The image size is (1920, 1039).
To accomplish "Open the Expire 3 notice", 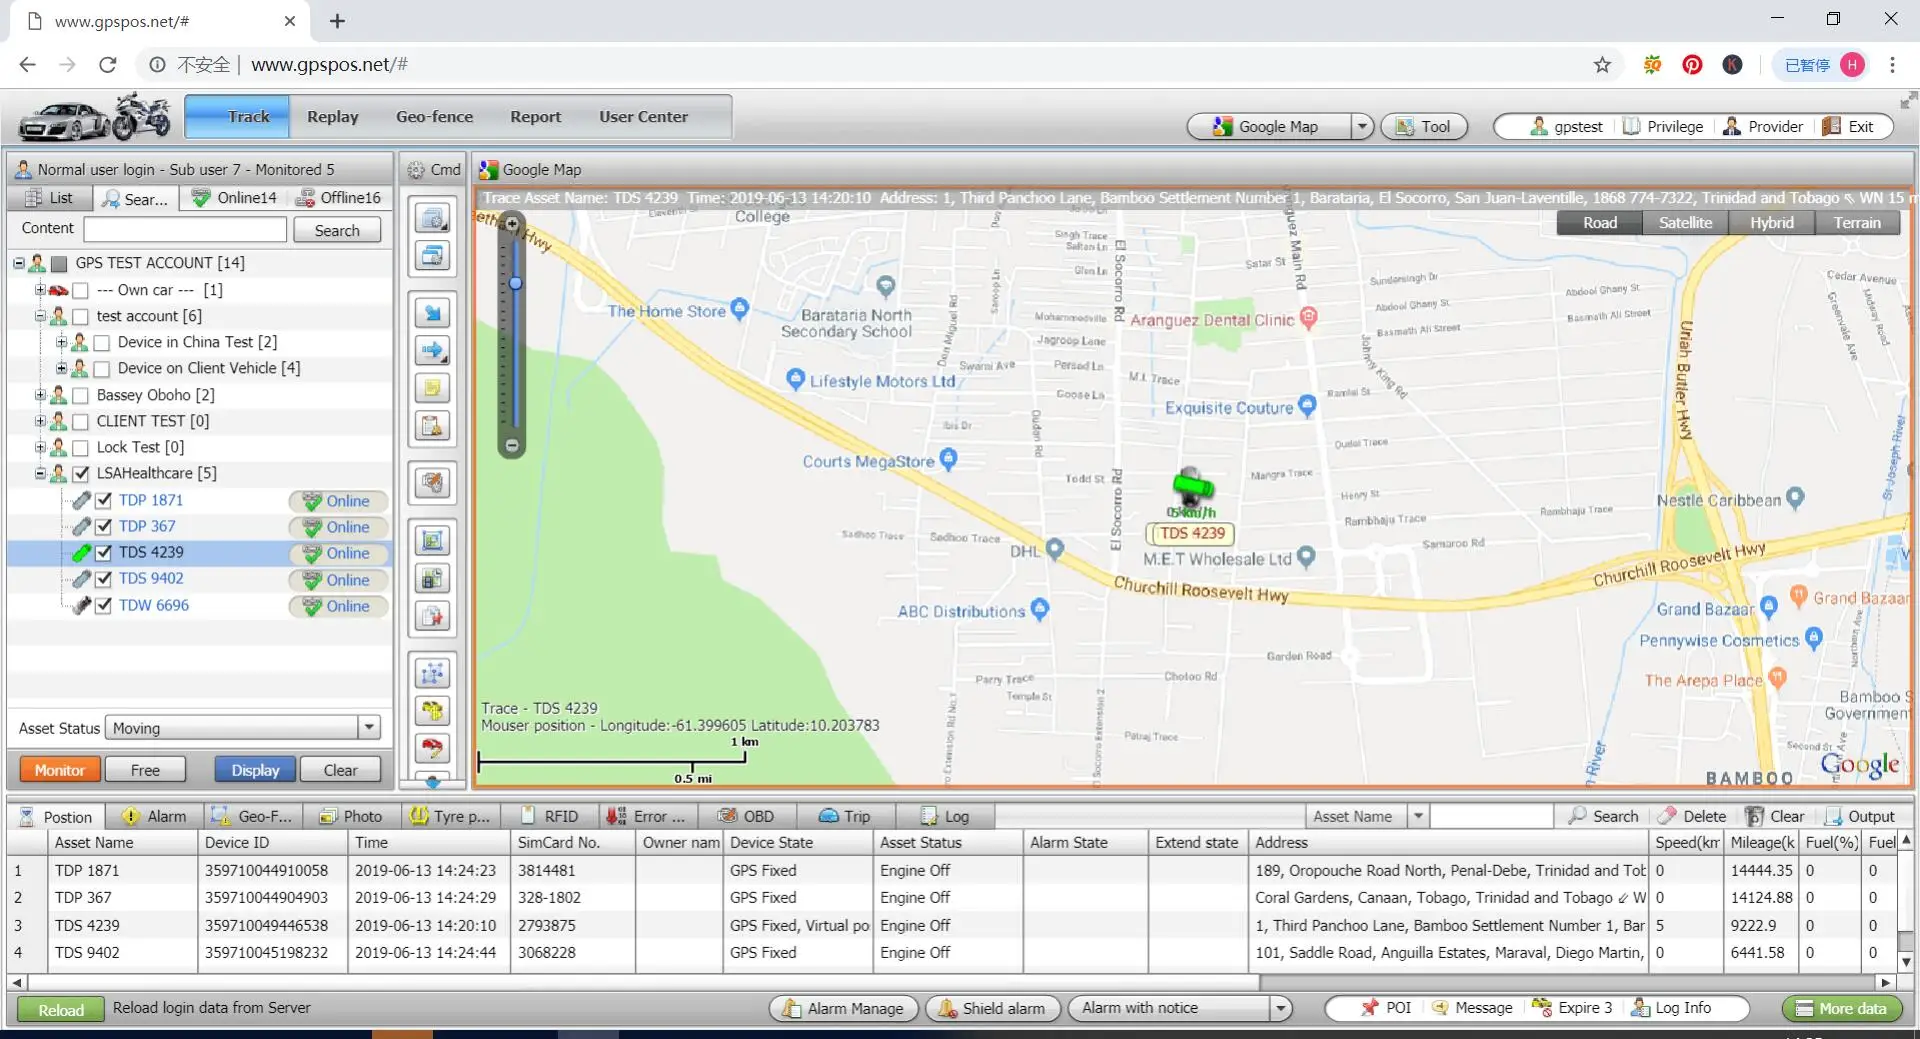I will [x=1573, y=1008].
